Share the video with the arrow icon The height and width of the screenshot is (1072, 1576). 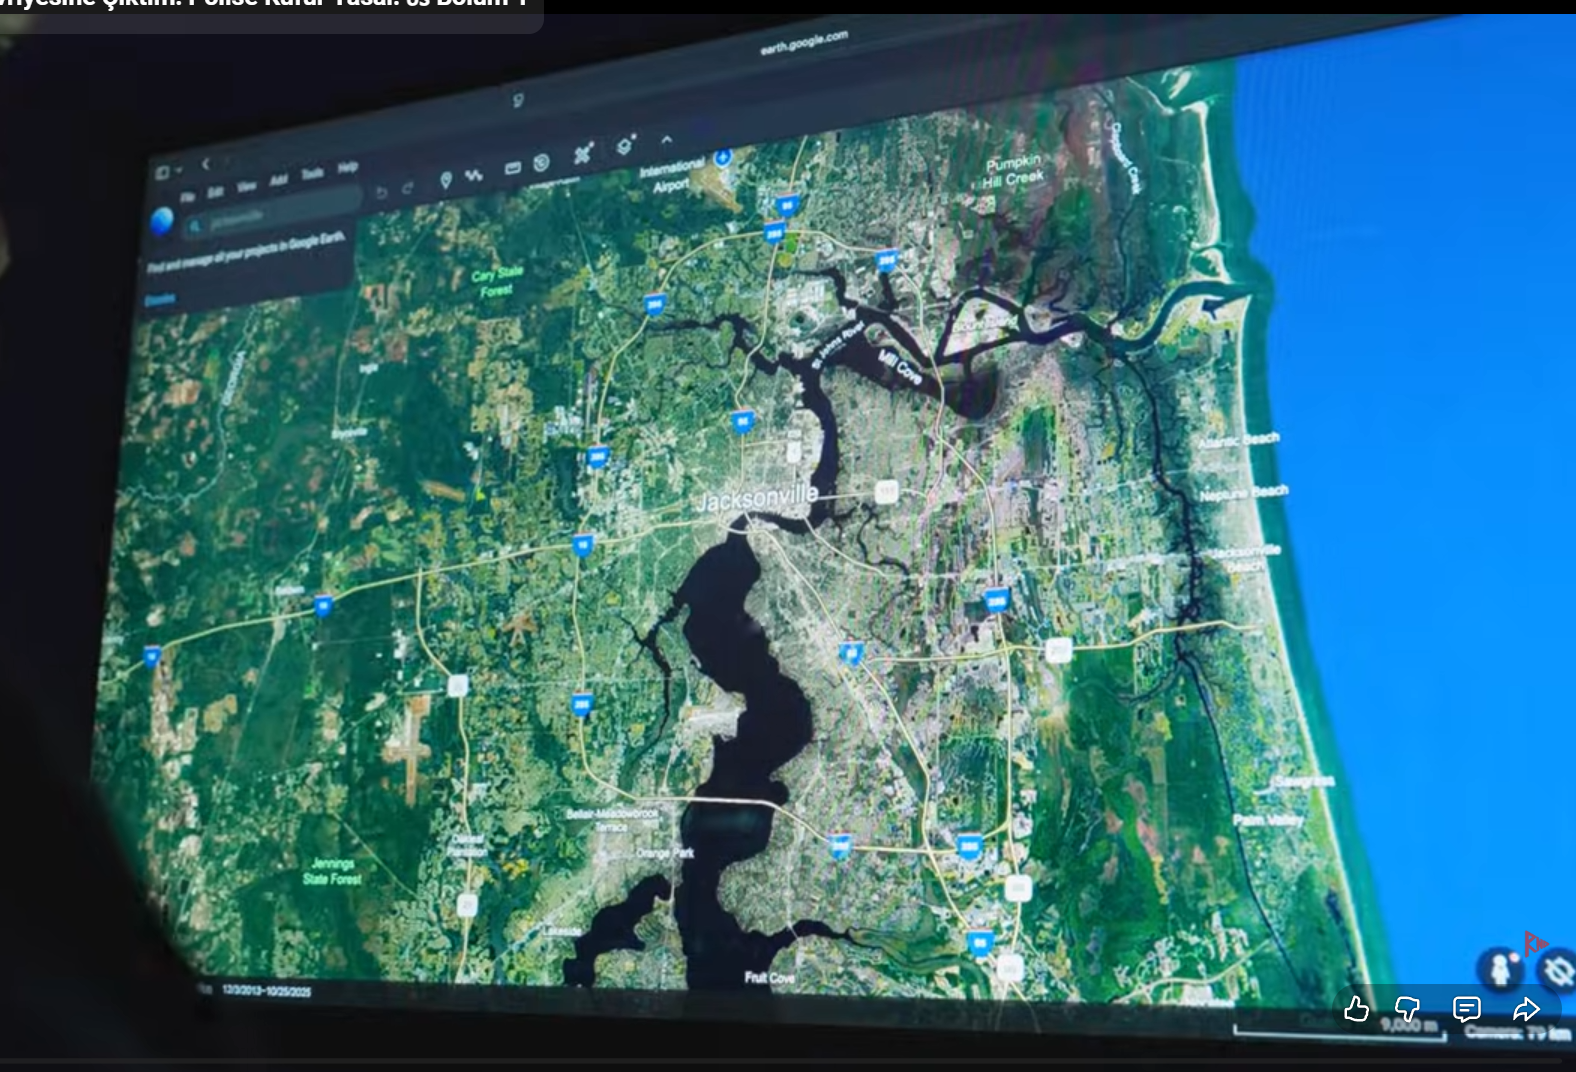click(x=1526, y=1009)
